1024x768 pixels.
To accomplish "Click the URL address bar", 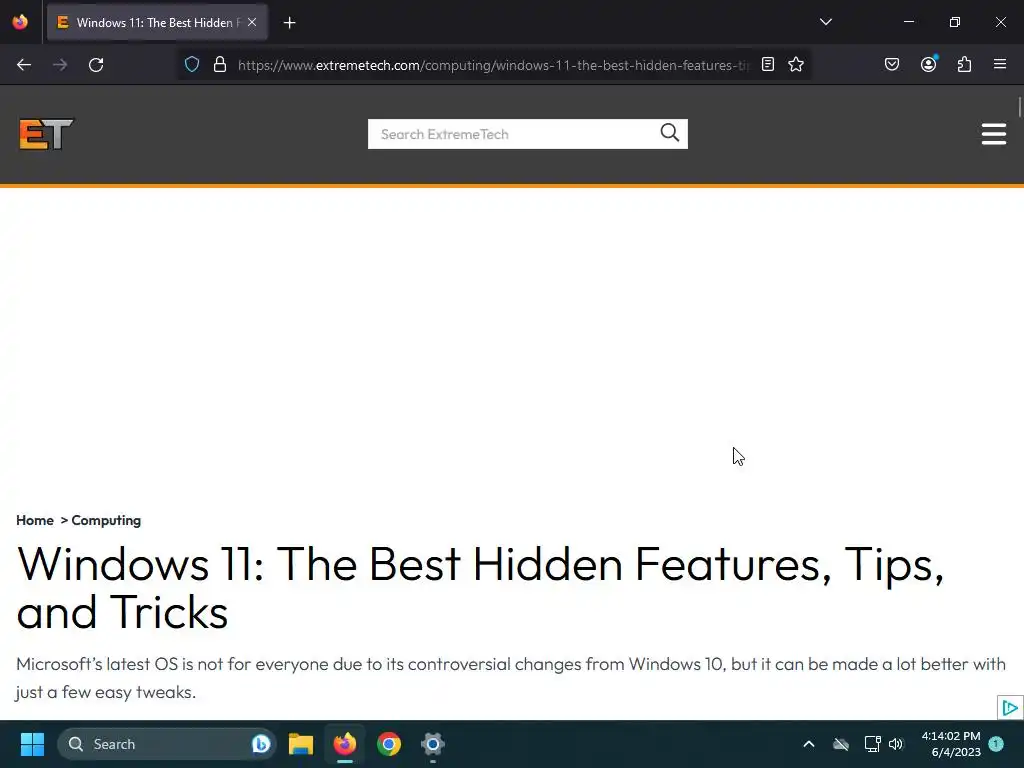I will tap(493, 65).
